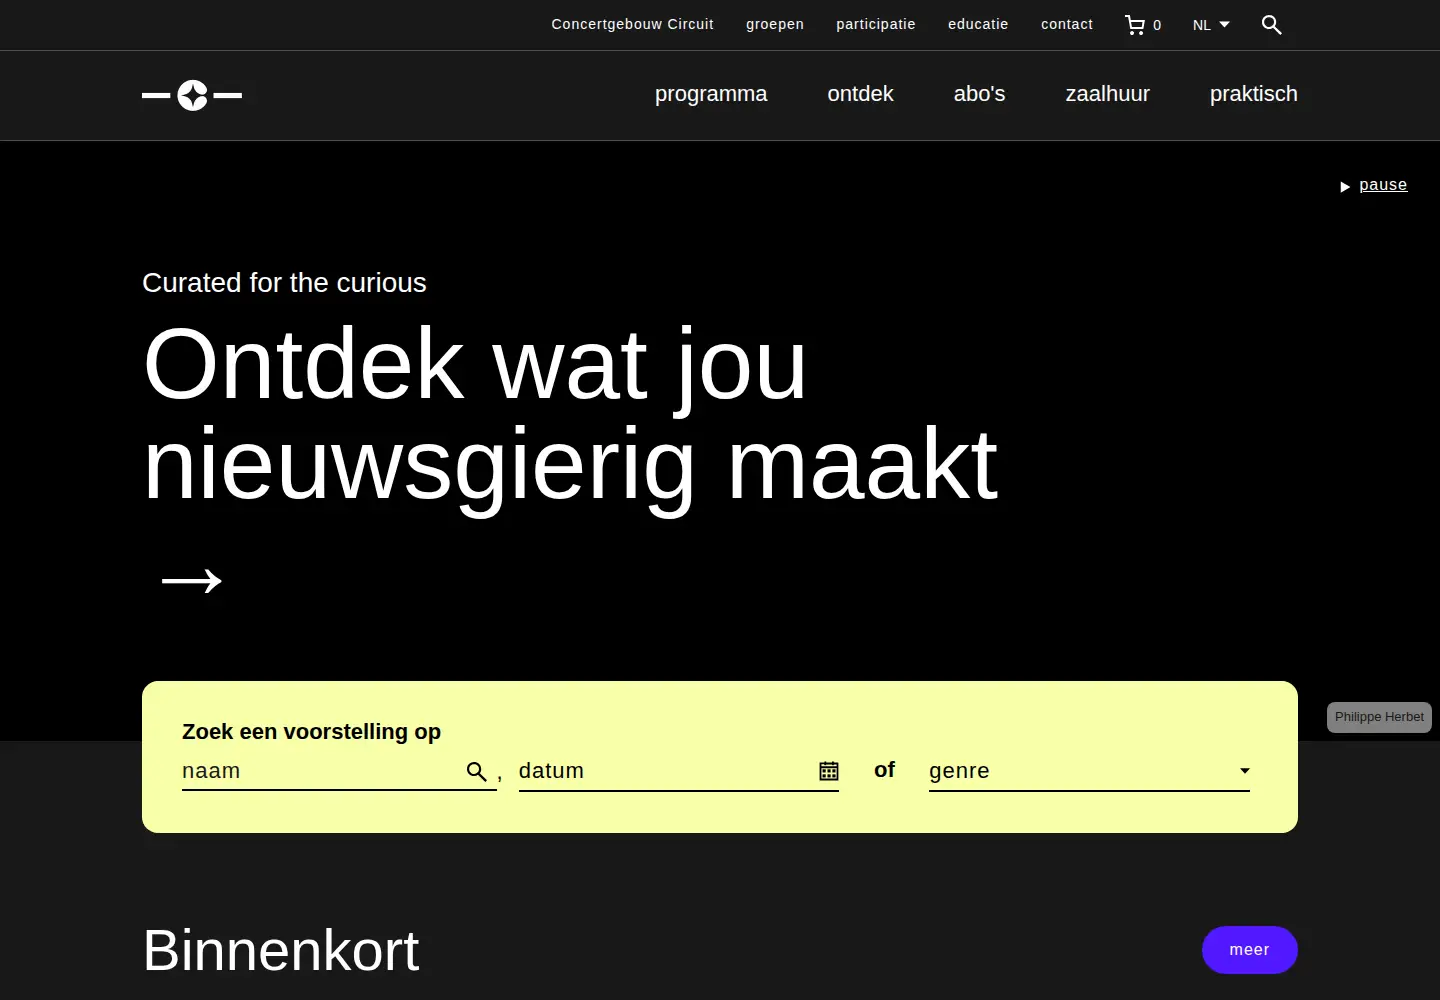Click the magnifier in naam field
Image resolution: width=1440 pixels, height=1000 pixels.
click(477, 772)
